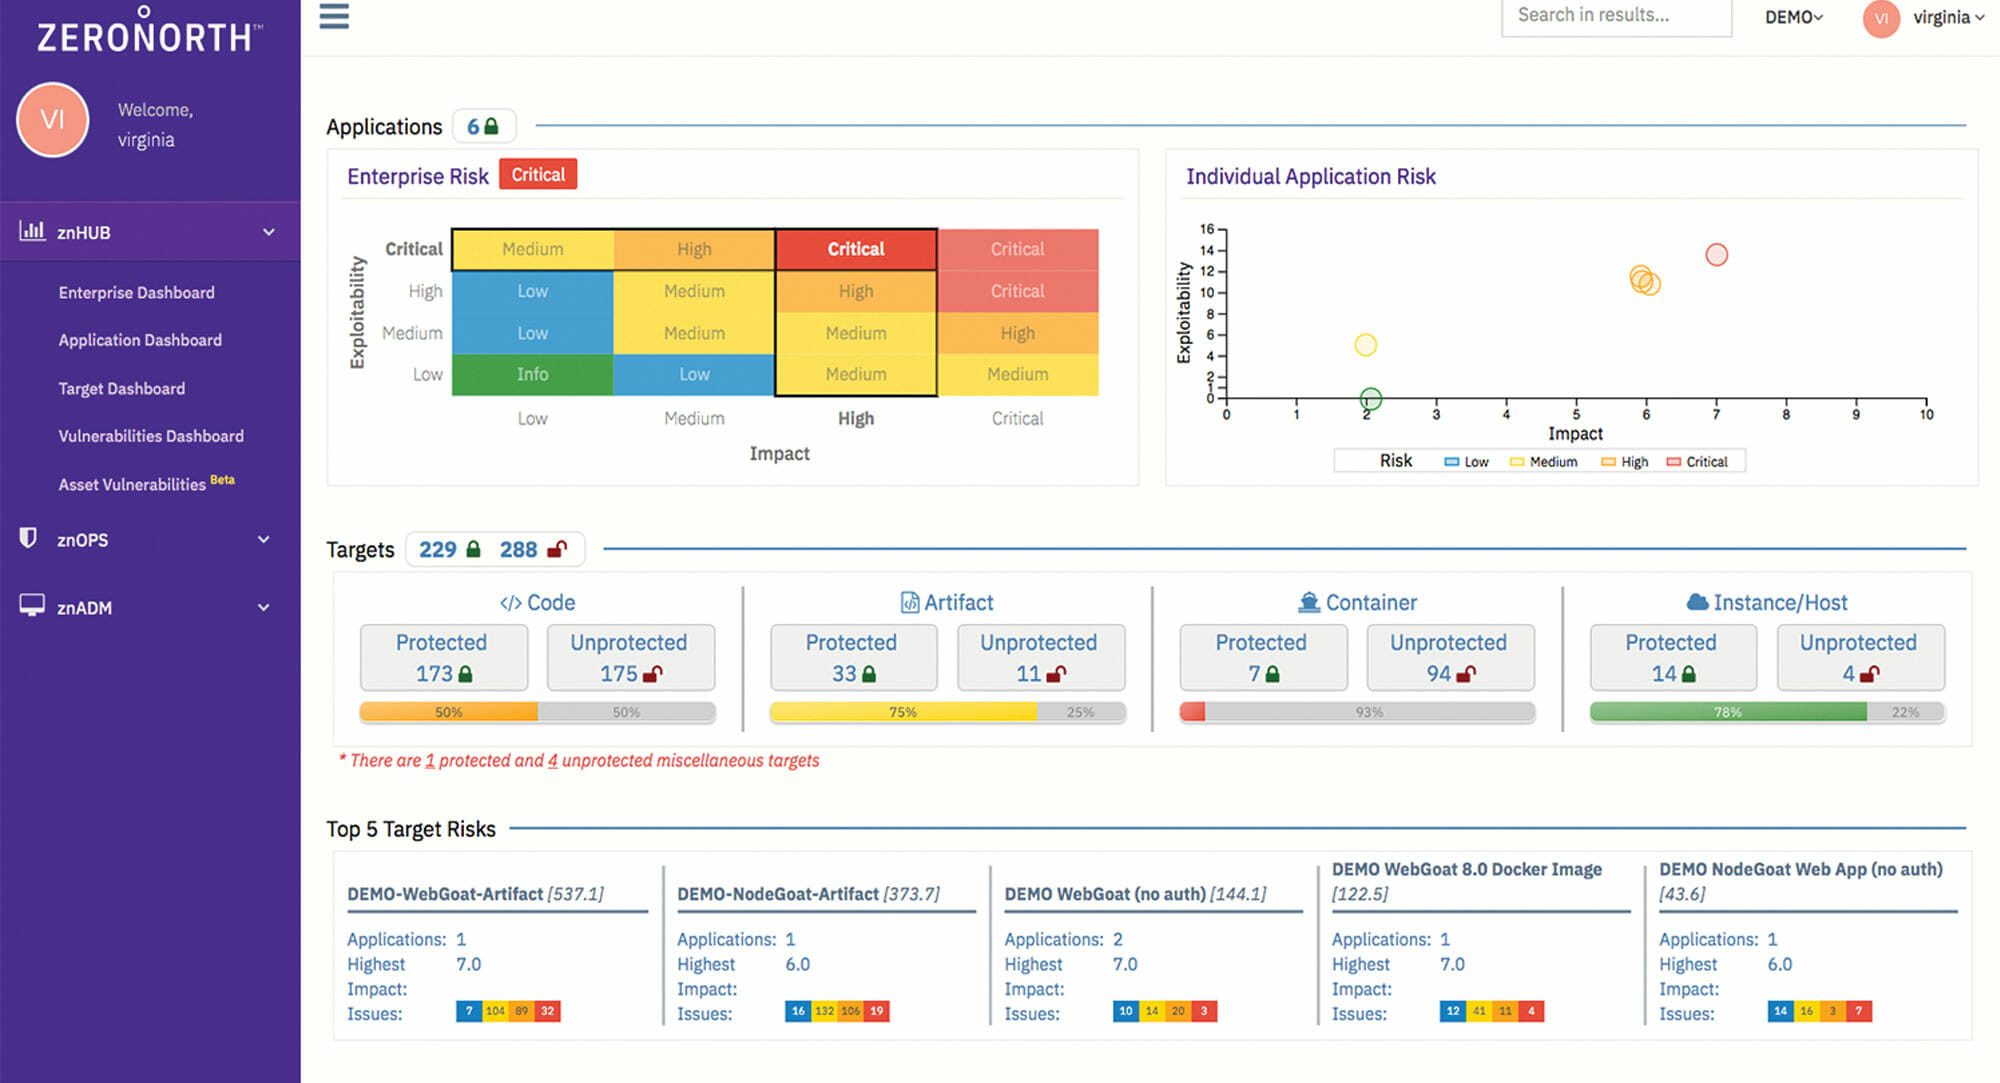
Task: Click the Container ship icon
Action: click(x=1308, y=602)
